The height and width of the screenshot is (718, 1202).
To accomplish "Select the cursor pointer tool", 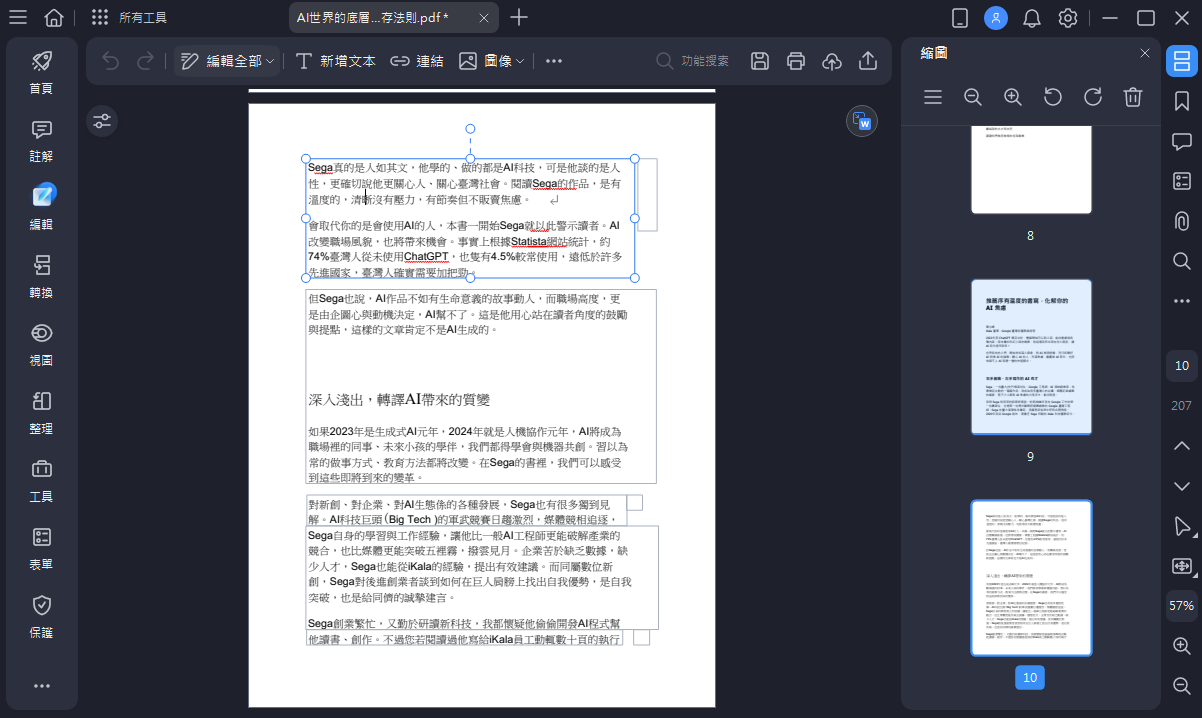I will (1182, 526).
